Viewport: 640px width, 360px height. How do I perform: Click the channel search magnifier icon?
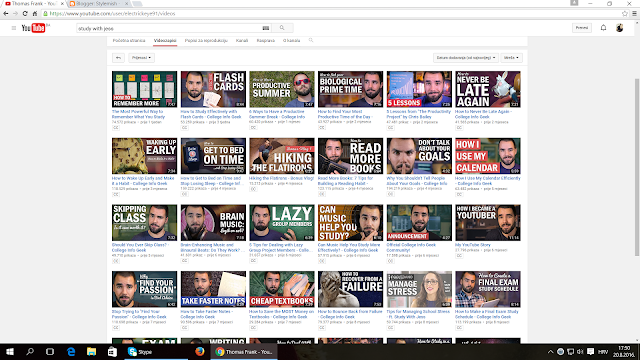(311, 40)
